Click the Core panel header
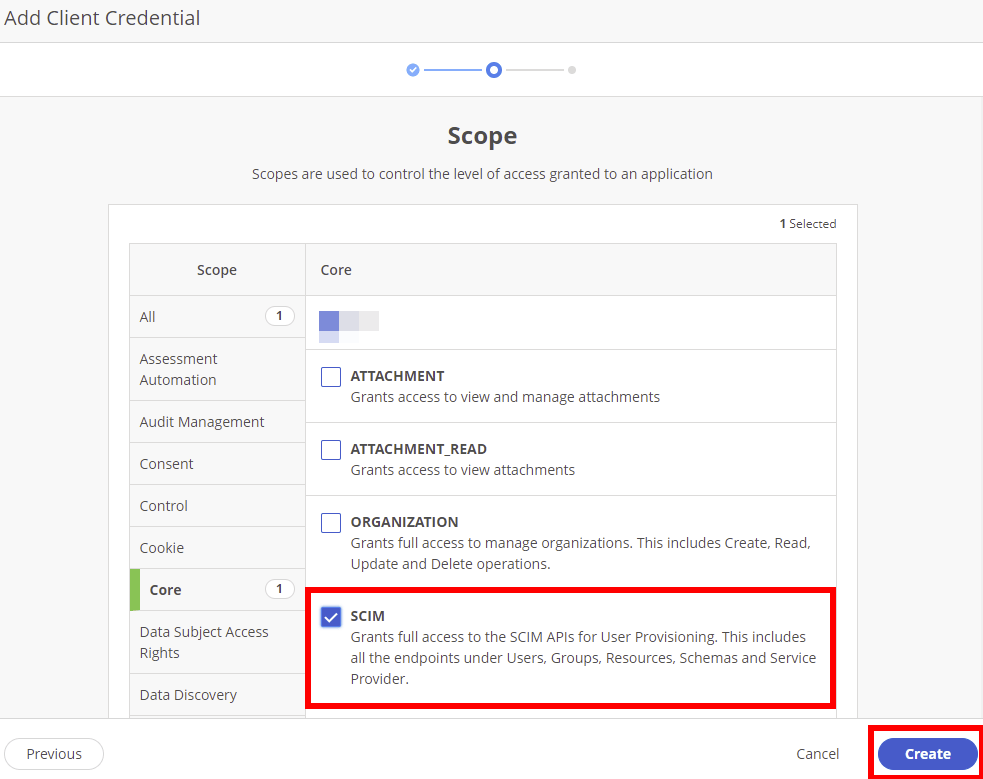Image resolution: width=983 pixels, height=779 pixels. coord(570,269)
